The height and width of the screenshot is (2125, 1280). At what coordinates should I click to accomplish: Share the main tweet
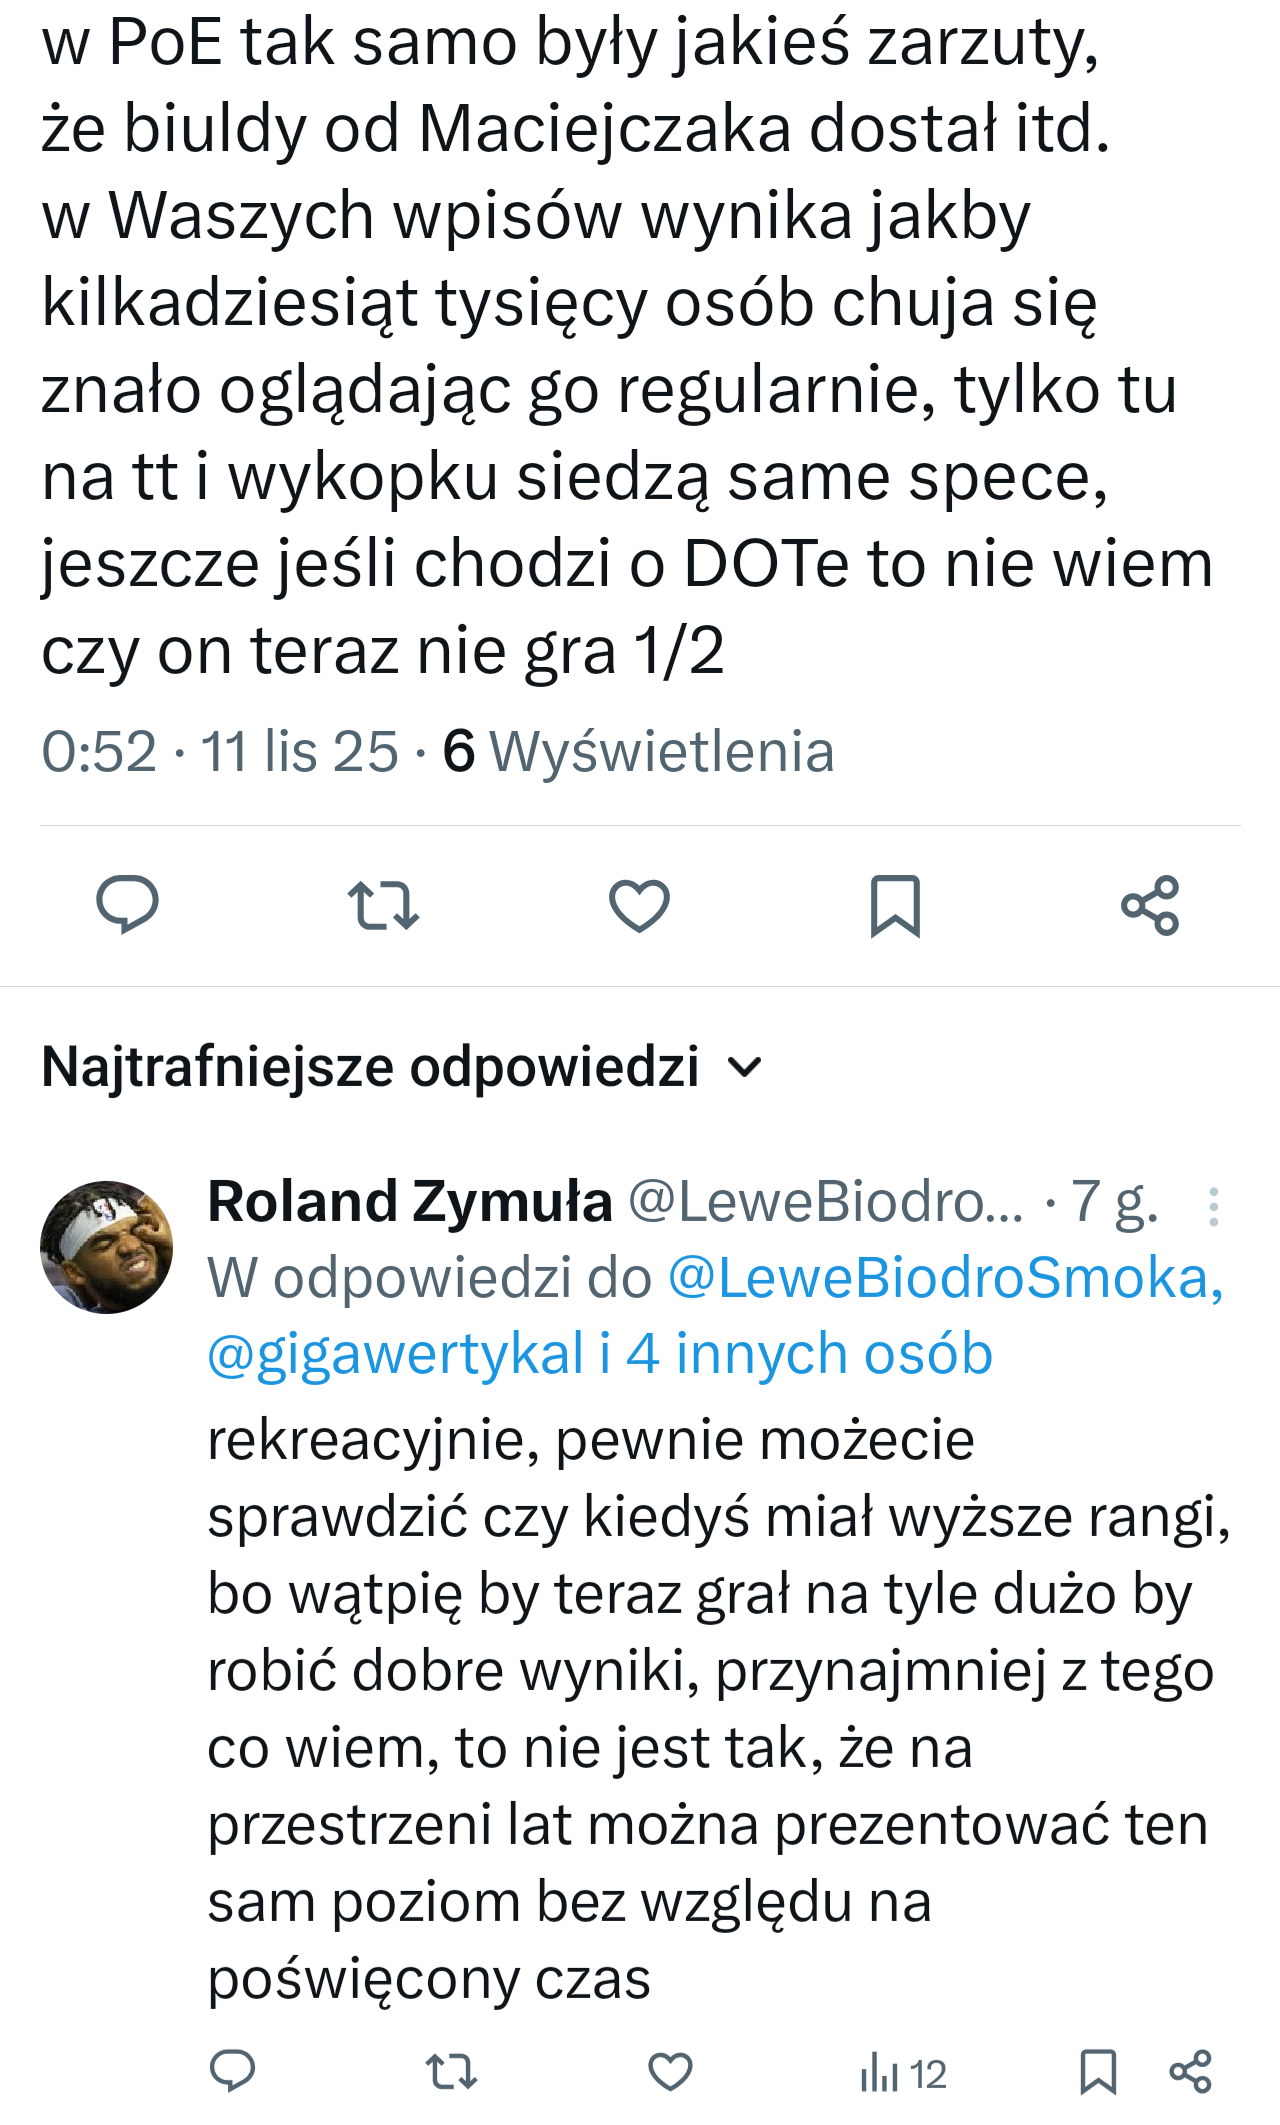pyautogui.click(x=1150, y=905)
